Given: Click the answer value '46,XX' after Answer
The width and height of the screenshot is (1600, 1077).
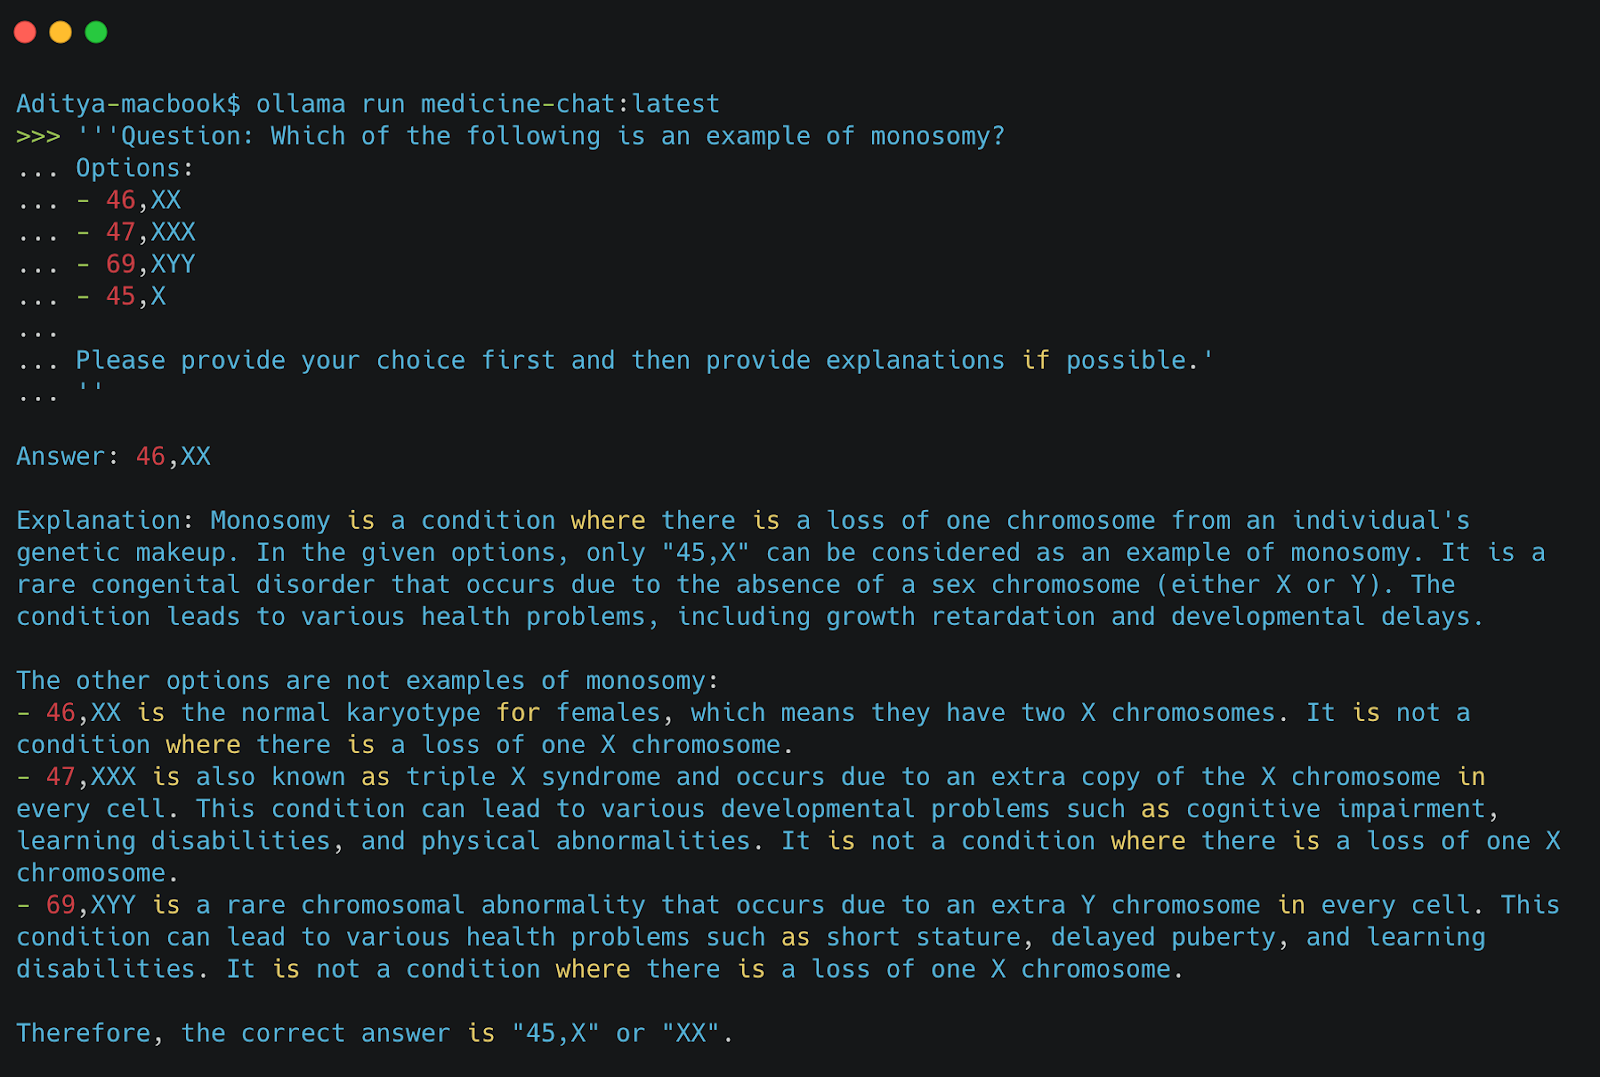Looking at the screenshot, I should pos(174,456).
